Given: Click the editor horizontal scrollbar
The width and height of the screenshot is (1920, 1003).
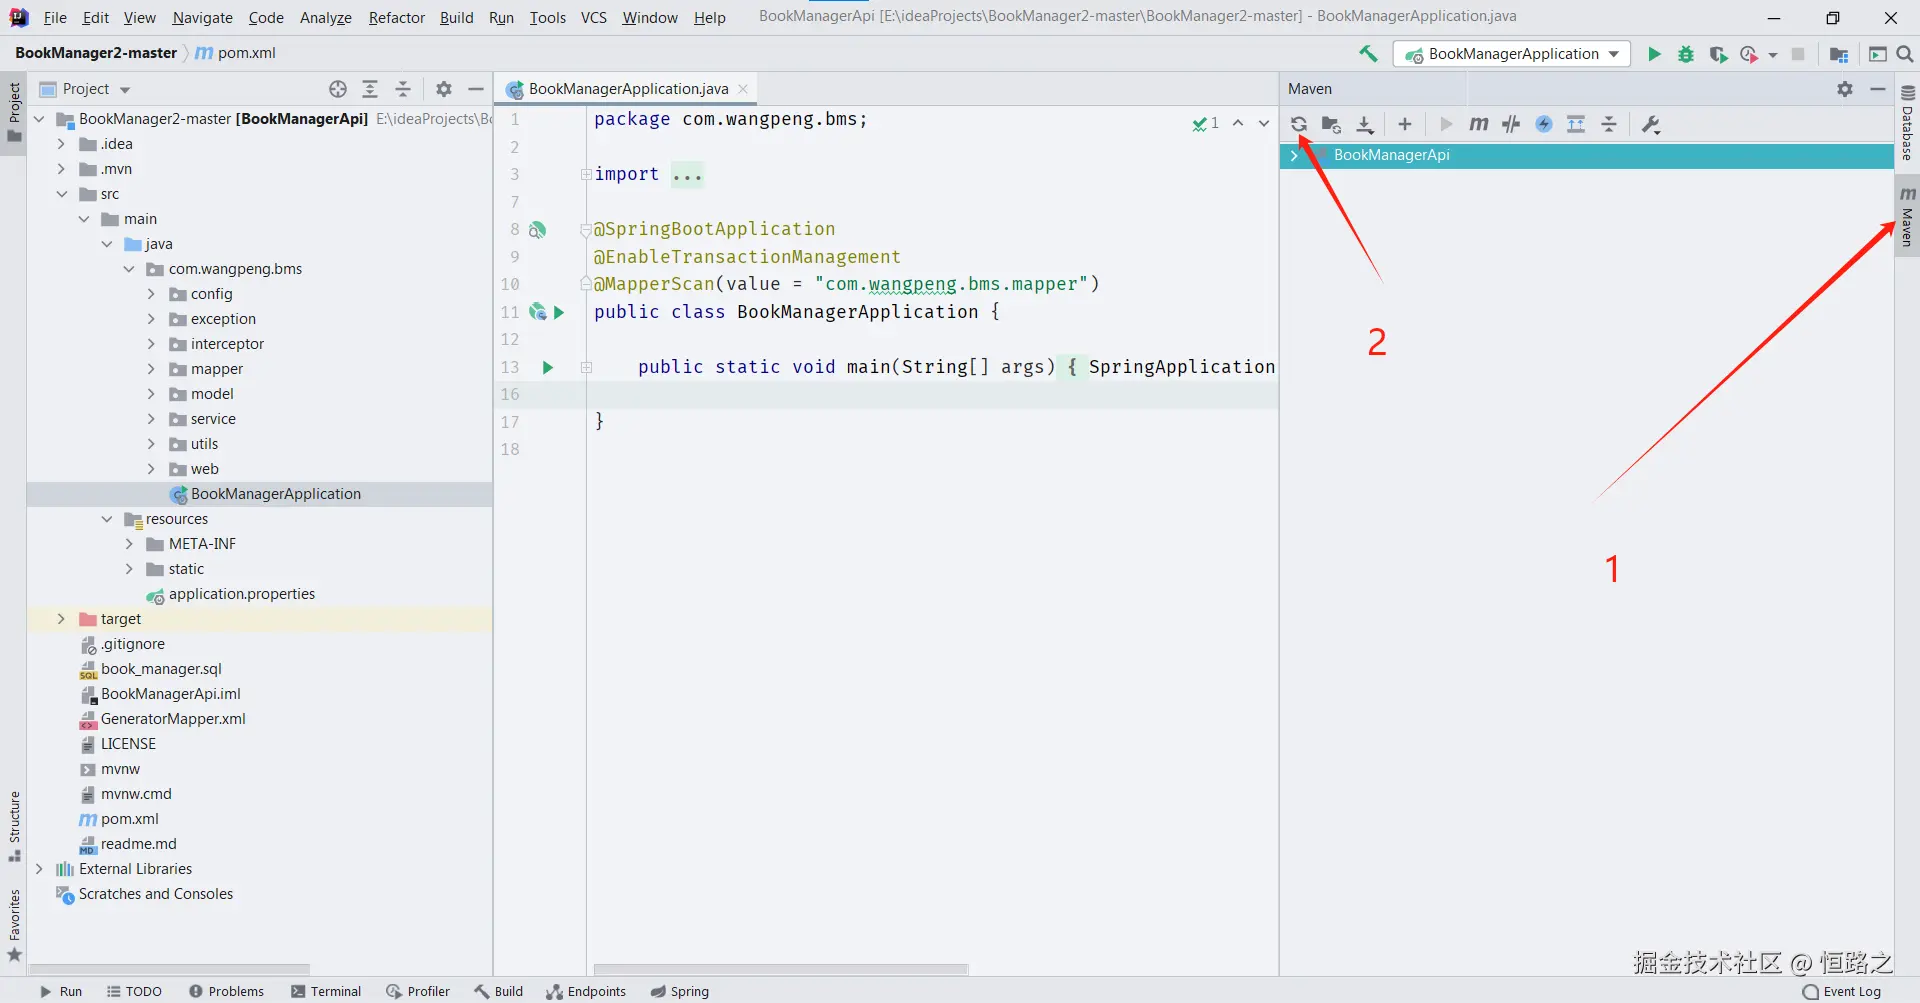Looking at the screenshot, I should point(781,969).
